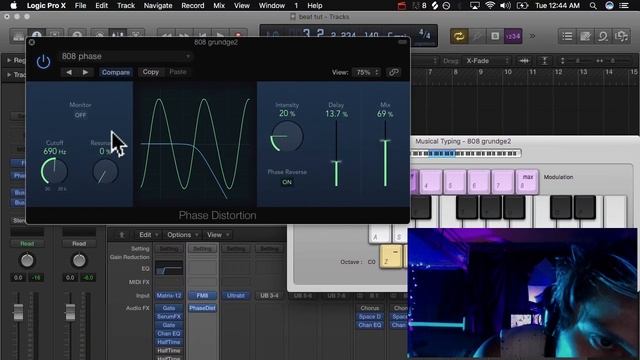Screen dimensions: 640x360
Task: Open the Track menu
Action: pyautogui.click(x=126, y=5)
